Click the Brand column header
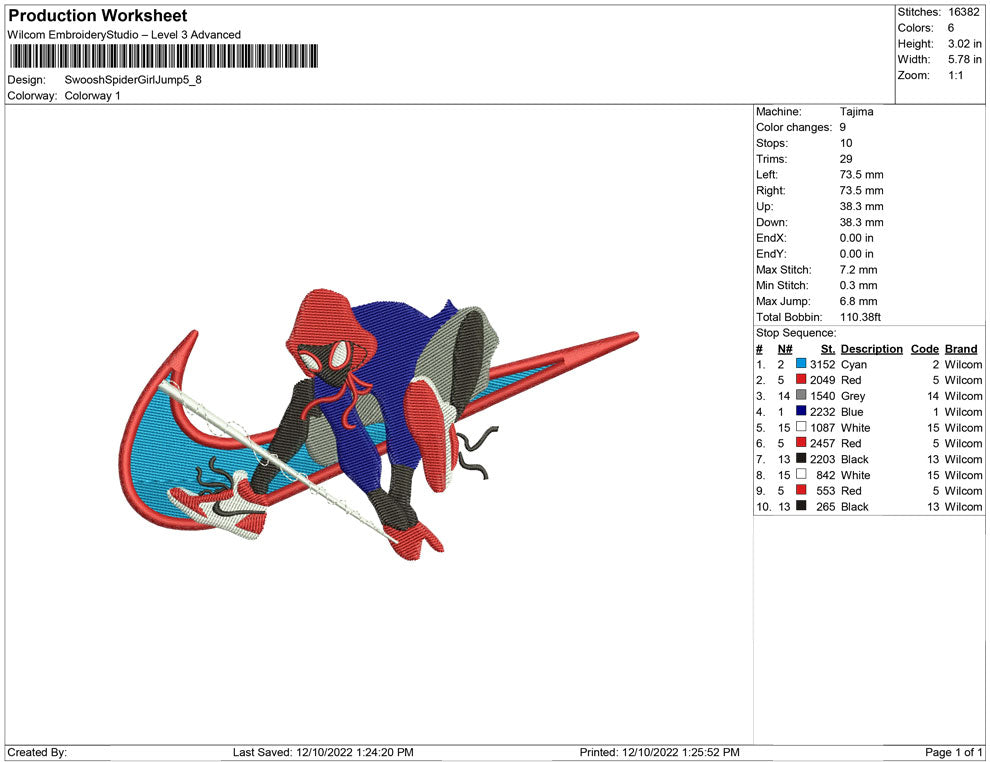The height and width of the screenshot is (762, 990). click(961, 348)
